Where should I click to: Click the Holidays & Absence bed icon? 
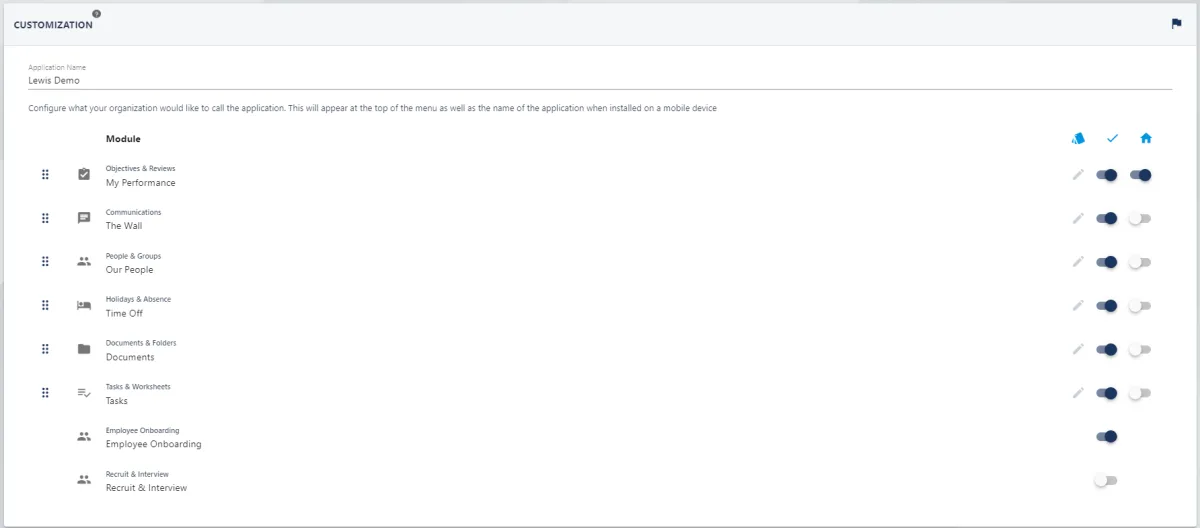pyautogui.click(x=84, y=306)
